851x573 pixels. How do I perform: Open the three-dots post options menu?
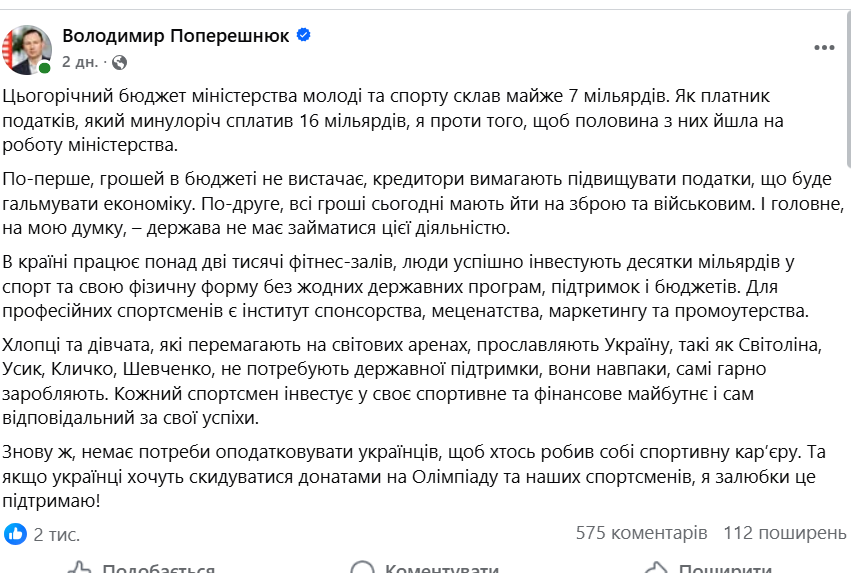tap(824, 47)
